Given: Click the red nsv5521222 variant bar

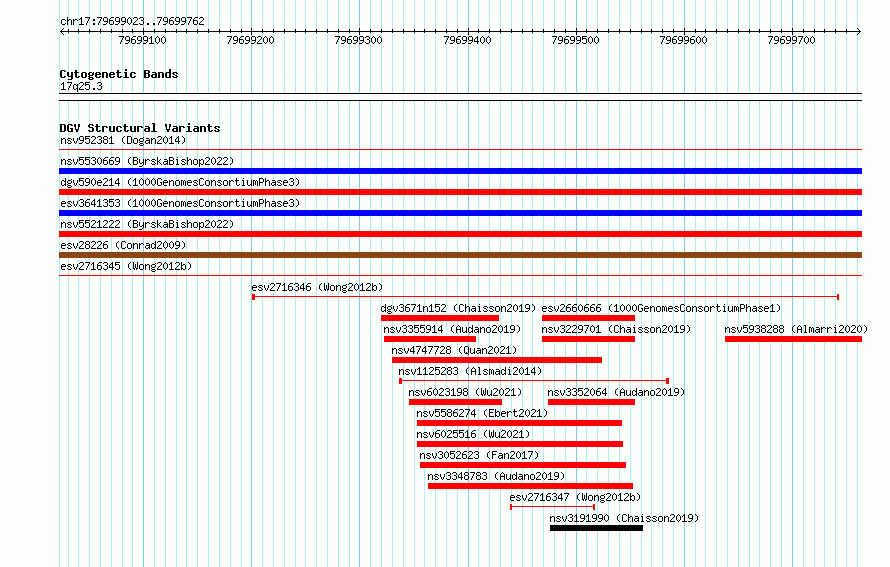Looking at the screenshot, I should pyautogui.click(x=460, y=234).
